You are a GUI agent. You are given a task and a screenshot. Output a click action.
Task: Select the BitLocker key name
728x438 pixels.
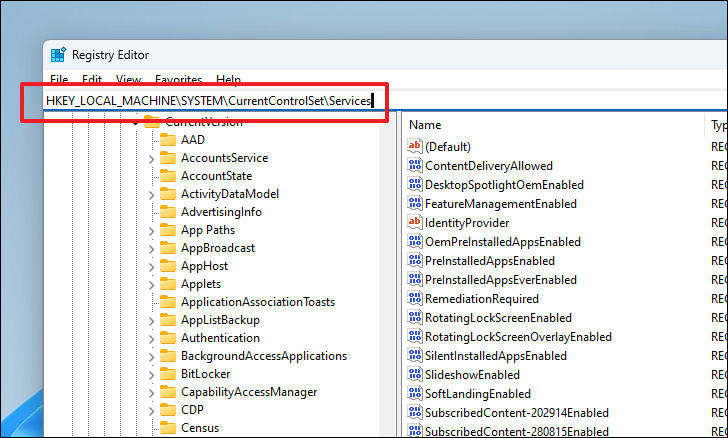click(x=205, y=374)
